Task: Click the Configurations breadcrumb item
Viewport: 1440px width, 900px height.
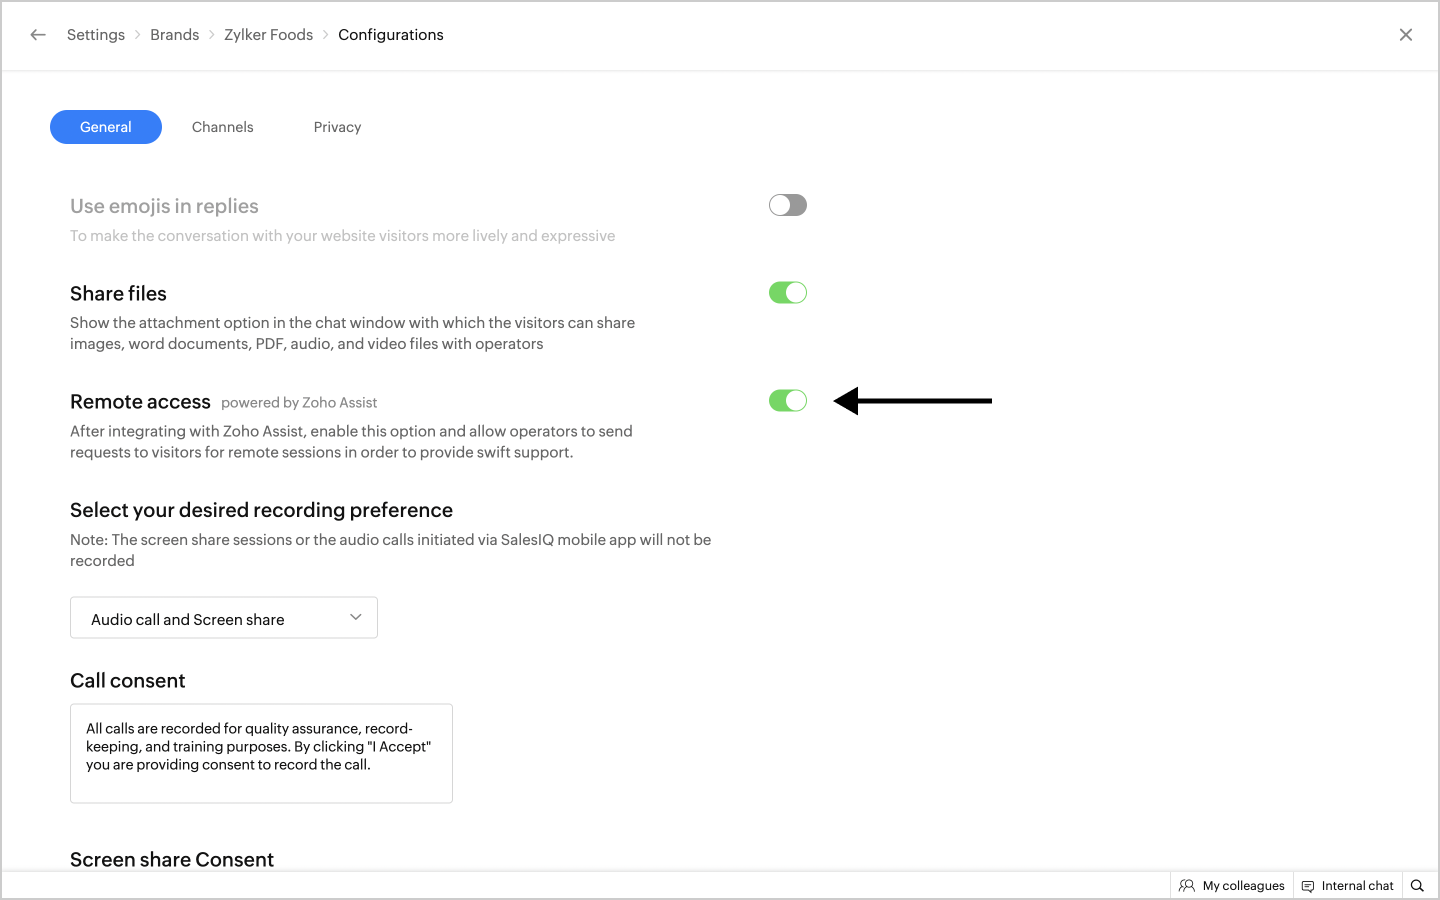Action: point(390,35)
